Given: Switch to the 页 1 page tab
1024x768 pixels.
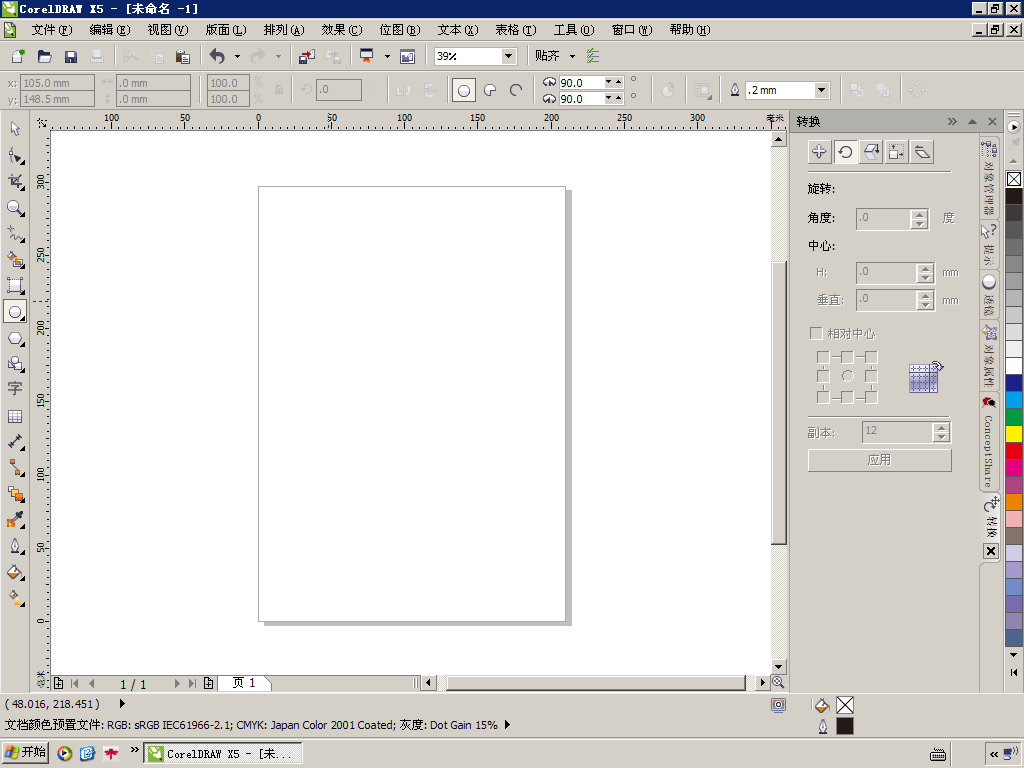Looking at the screenshot, I should [x=244, y=683].
